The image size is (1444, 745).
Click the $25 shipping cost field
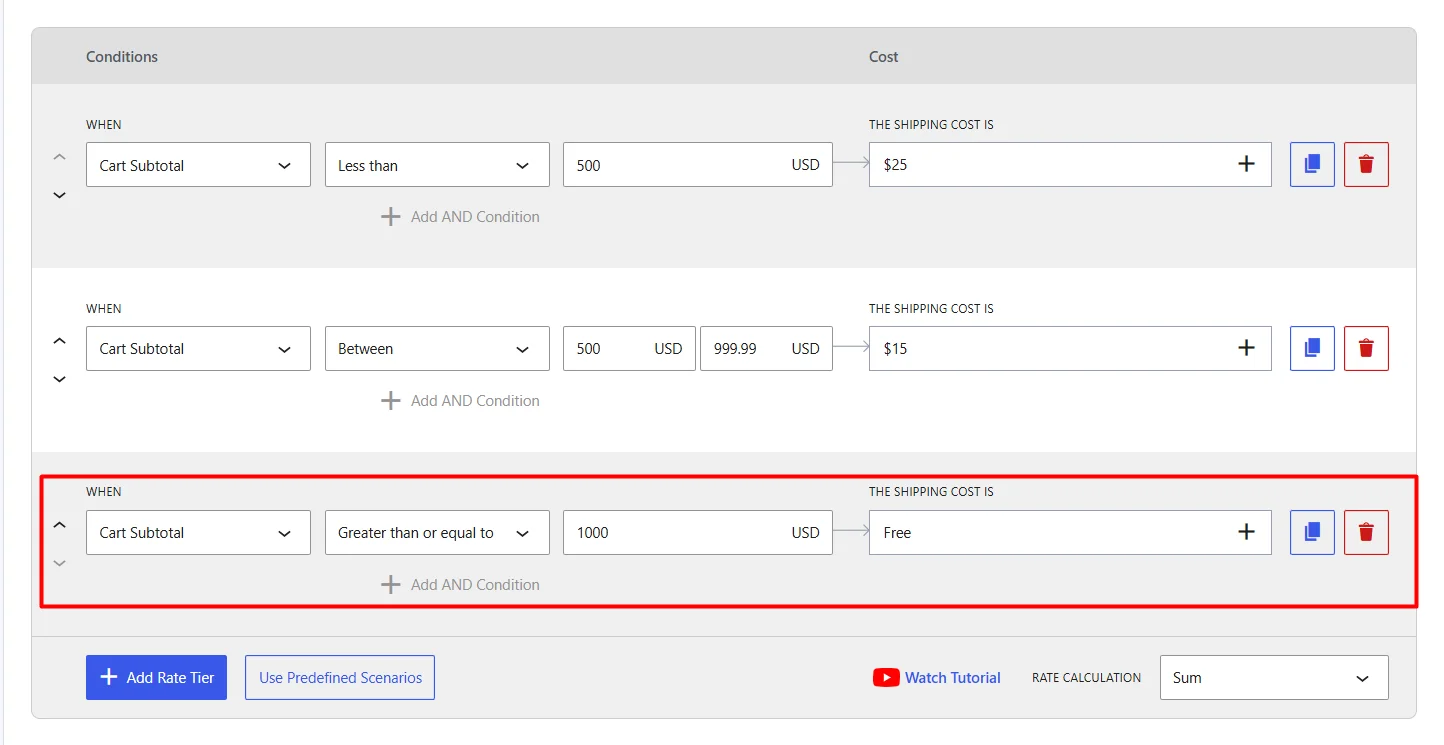coord(1070,164)
